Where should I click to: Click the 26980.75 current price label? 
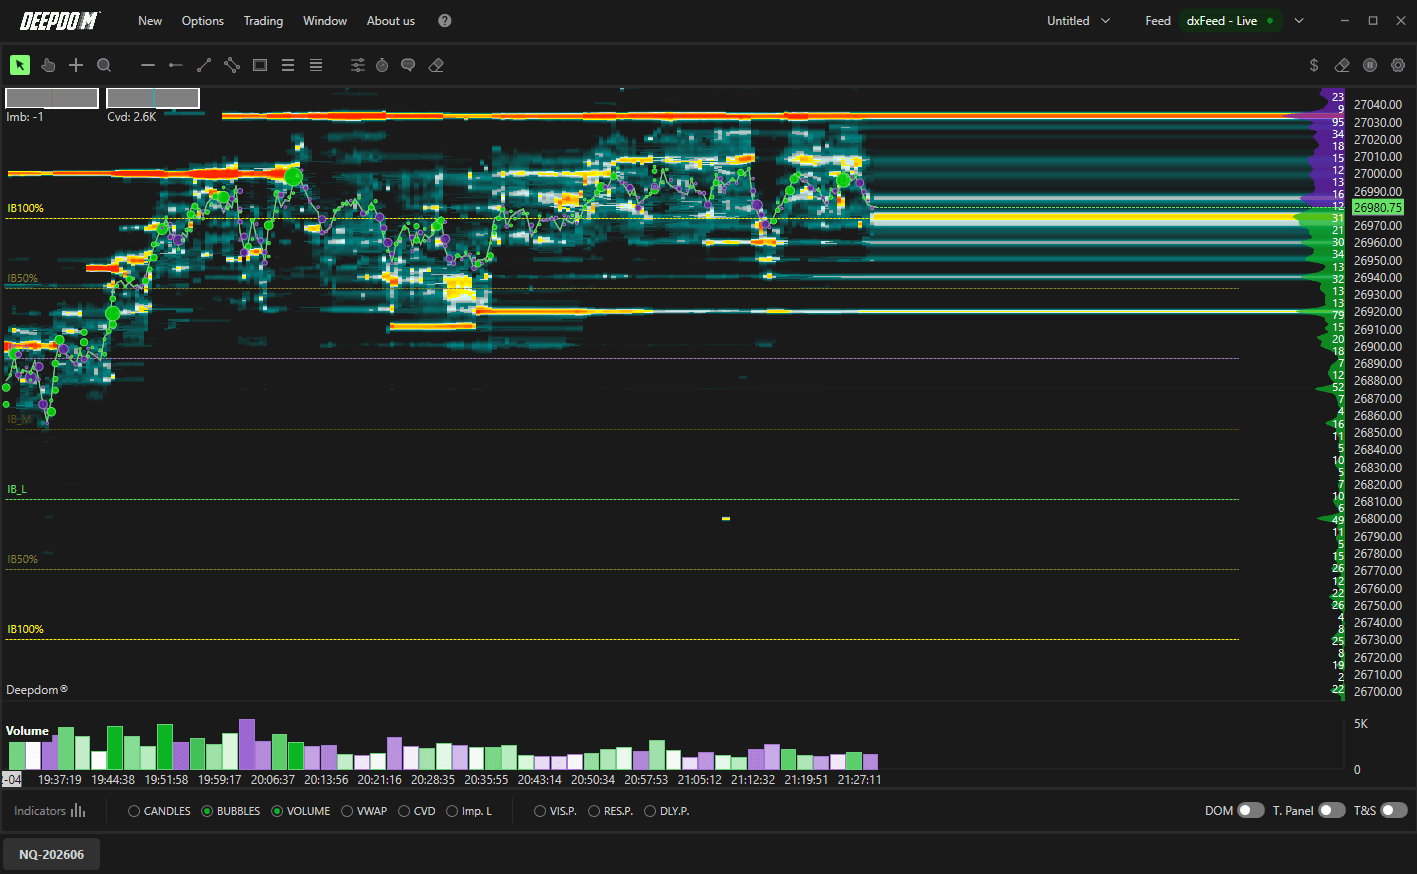click(x=1378, y=208)
